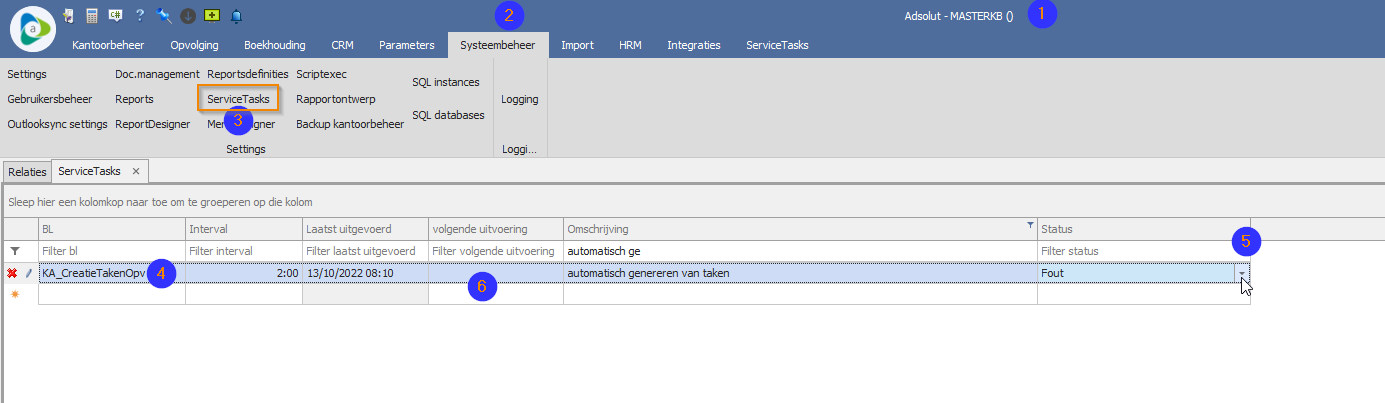Click the dark download arrow icon
This screenshot has width=1385, height=403.
click(187, 16)
